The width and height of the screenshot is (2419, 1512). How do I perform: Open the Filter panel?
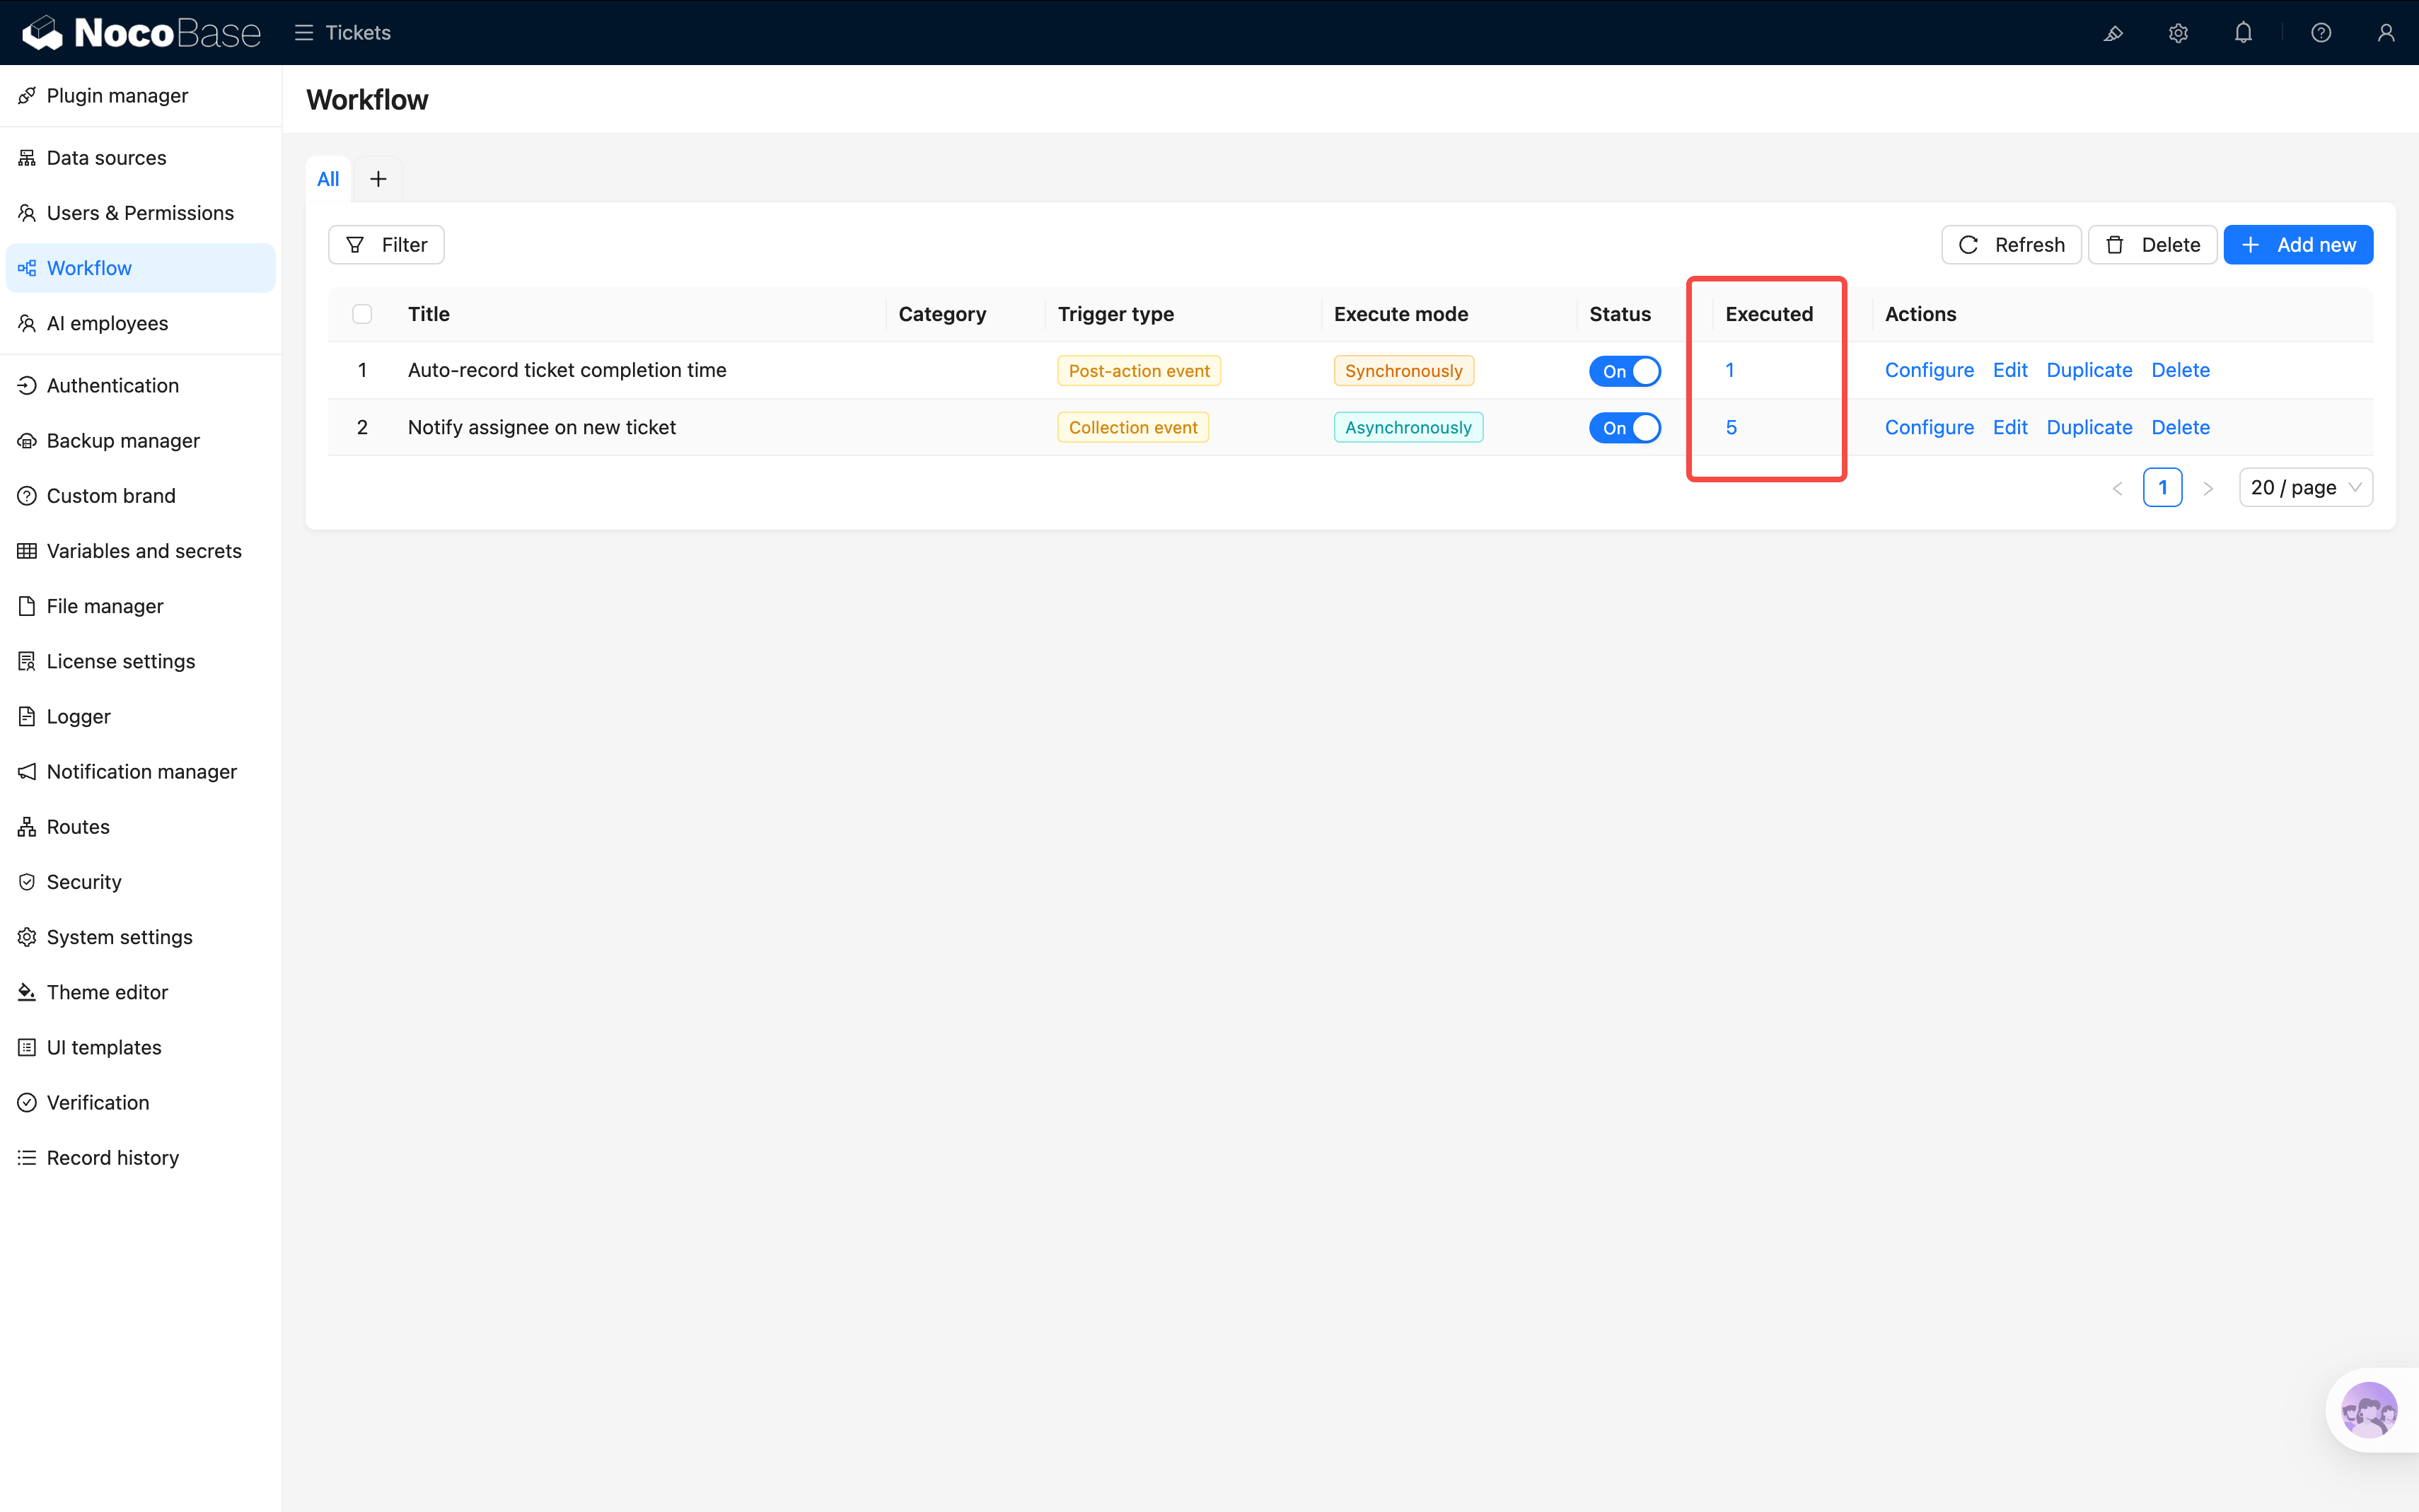coord(386,244)
